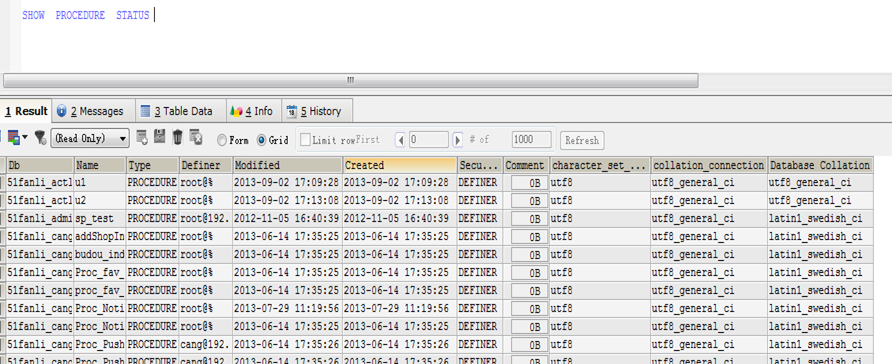Click the SHOW PROCEDURE STATUS query text
The width and height of the screenshot is (892, 364).
click(85, 15)
